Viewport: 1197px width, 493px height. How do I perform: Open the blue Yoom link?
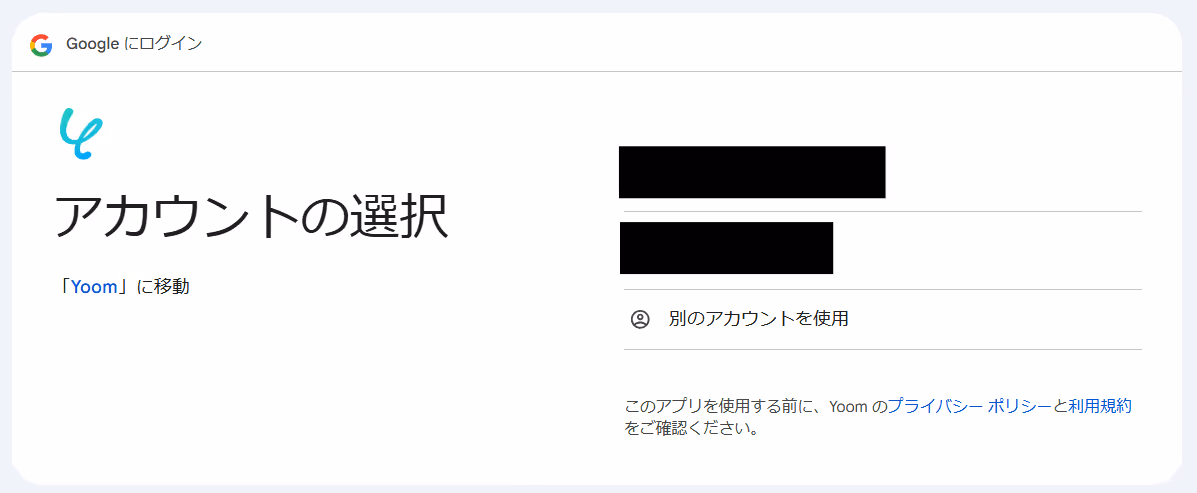[94, 287]
